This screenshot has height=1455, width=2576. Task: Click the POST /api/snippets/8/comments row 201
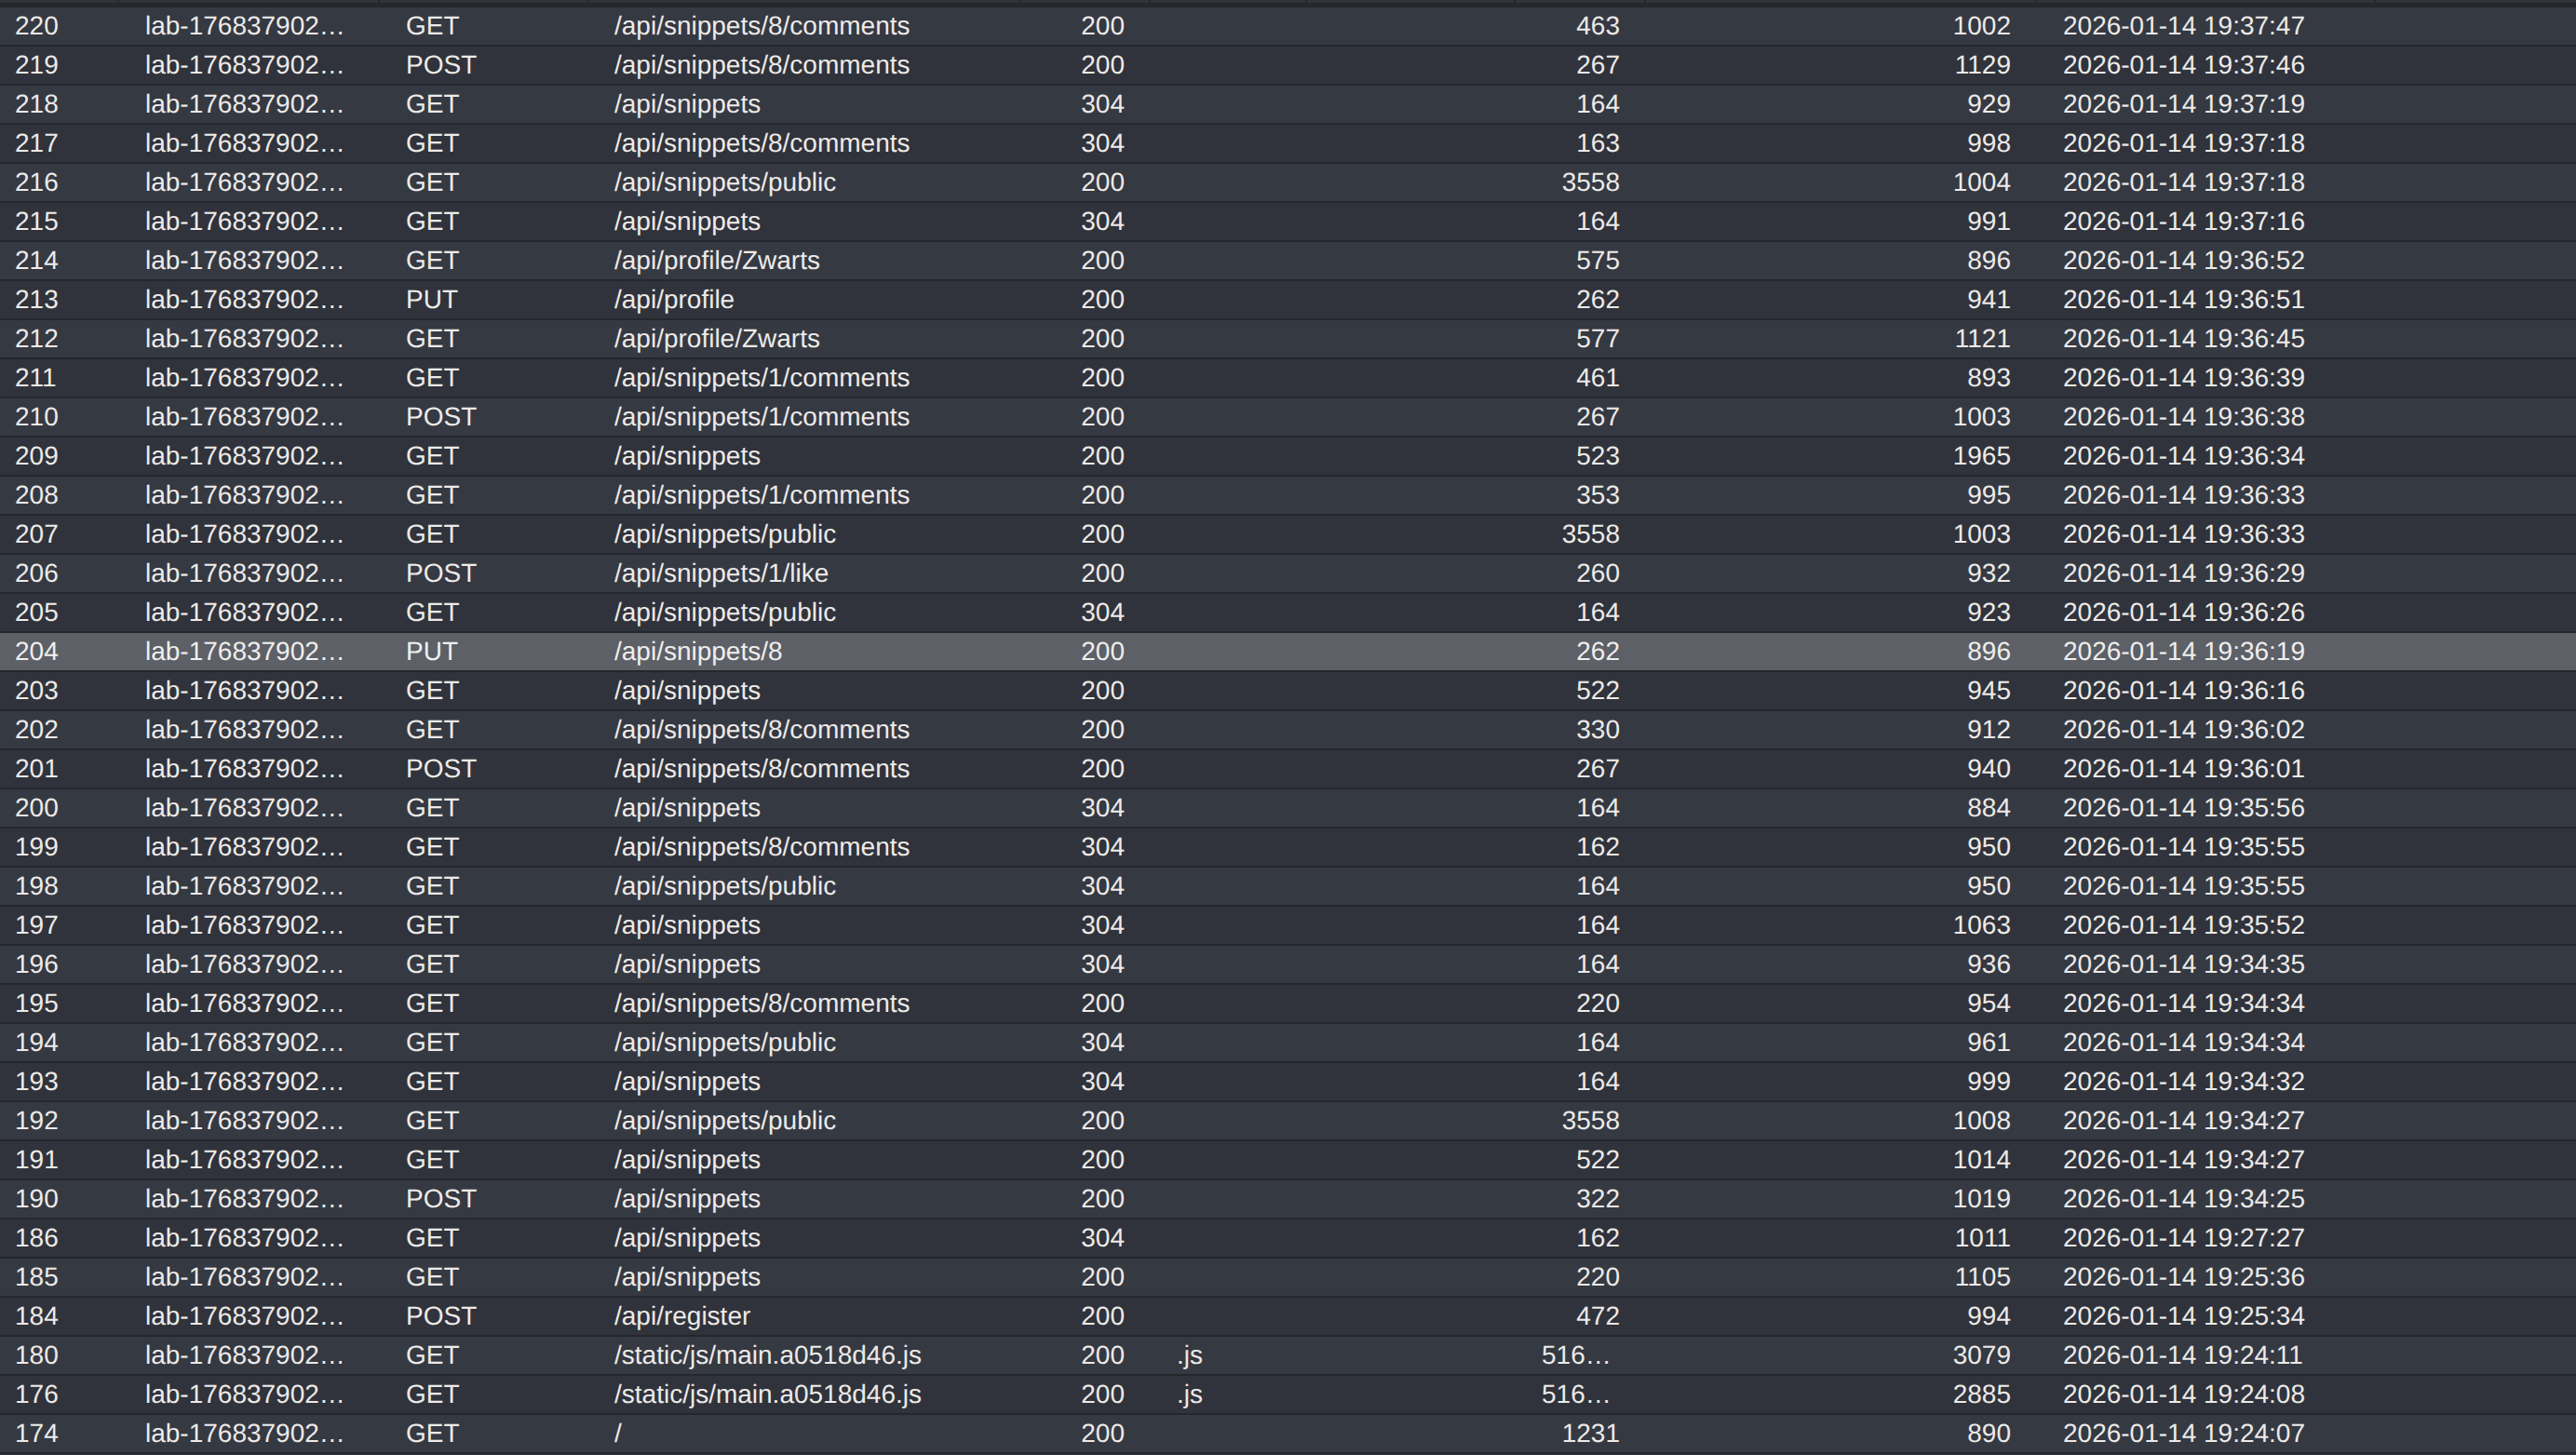[x=762, y=768]
